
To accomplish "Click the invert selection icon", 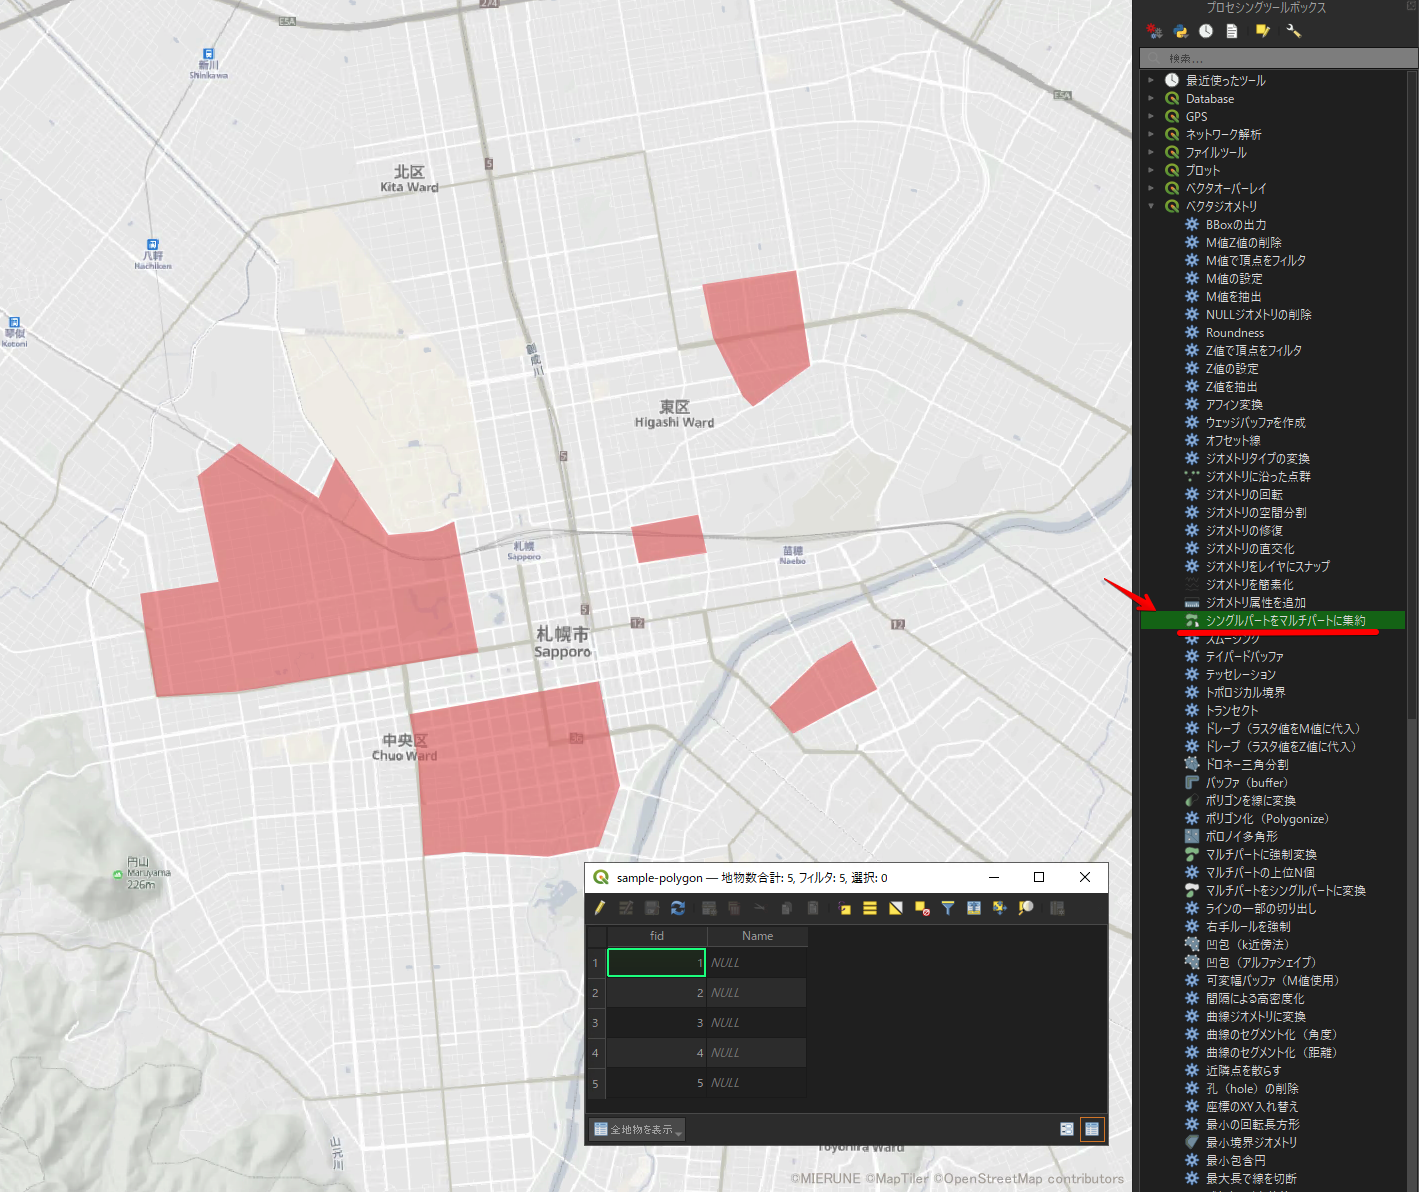I will (896, 908).
